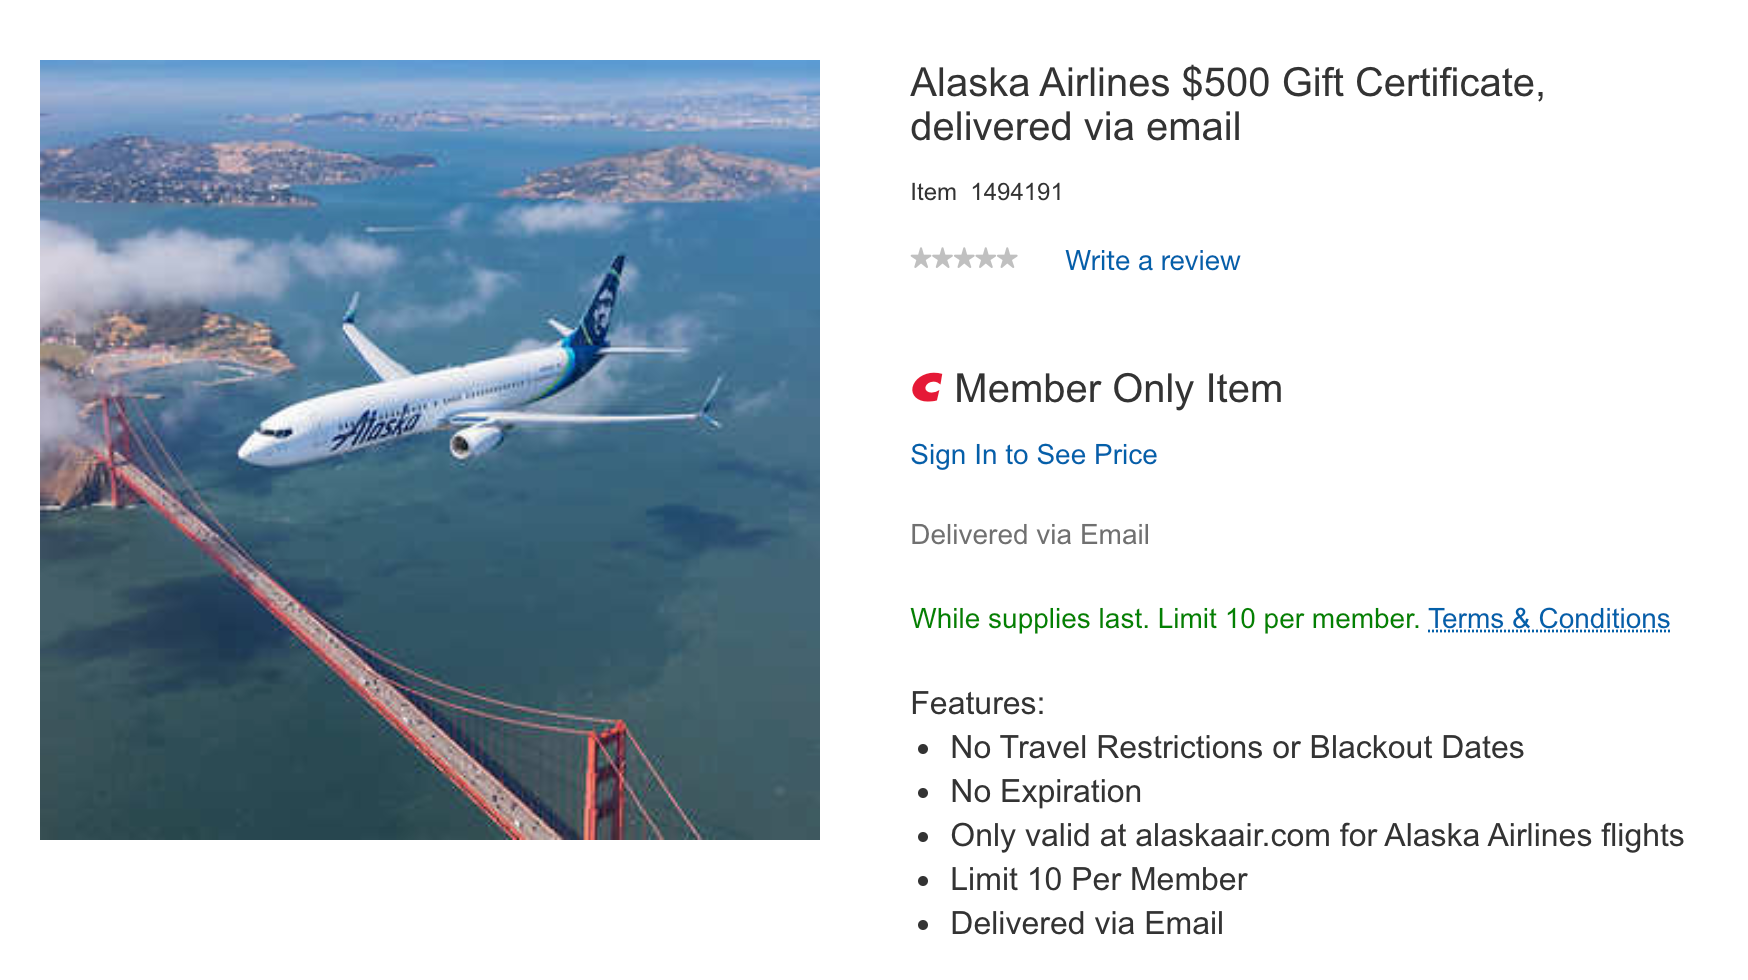Click the Limit 10 Per Member bullet
This screenshot has width=1748, height=980.
pos(1098,880)
